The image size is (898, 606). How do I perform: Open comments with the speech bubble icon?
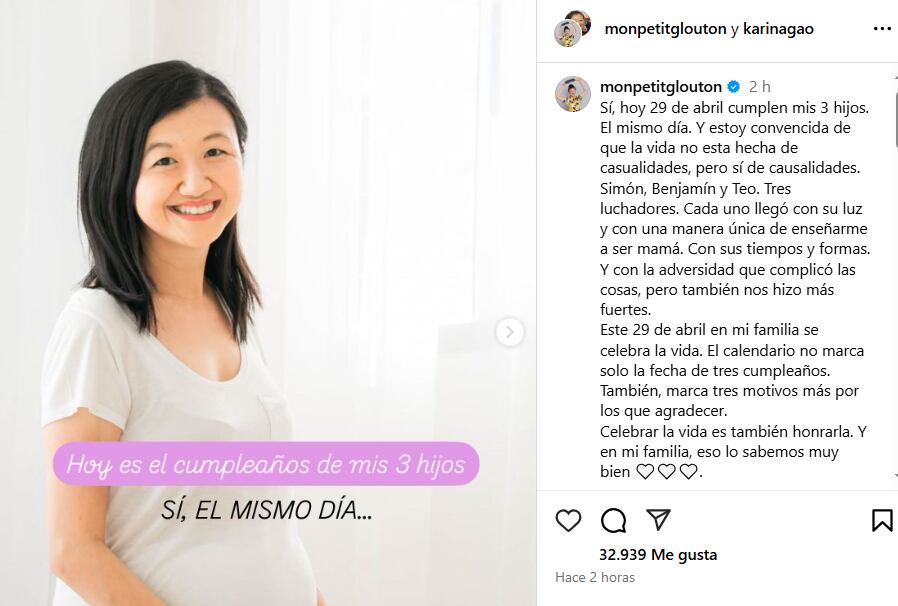coord(613,520)
